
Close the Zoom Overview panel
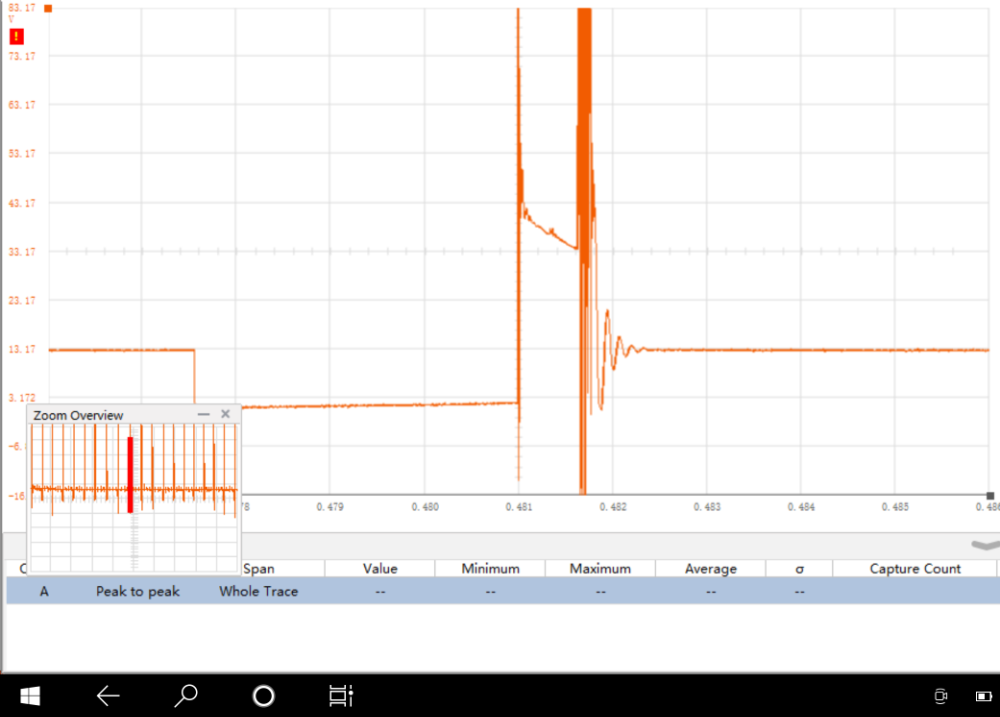click(x=226, y=414)
